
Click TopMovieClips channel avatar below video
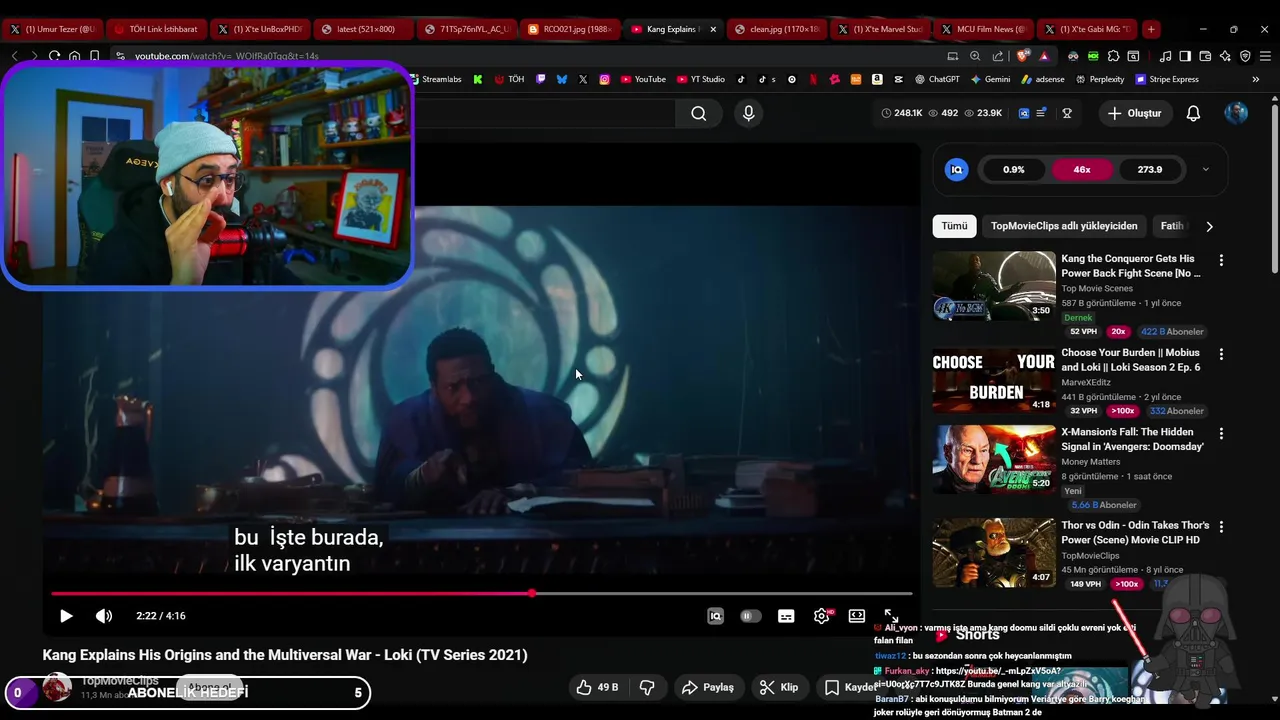point(57,687)
